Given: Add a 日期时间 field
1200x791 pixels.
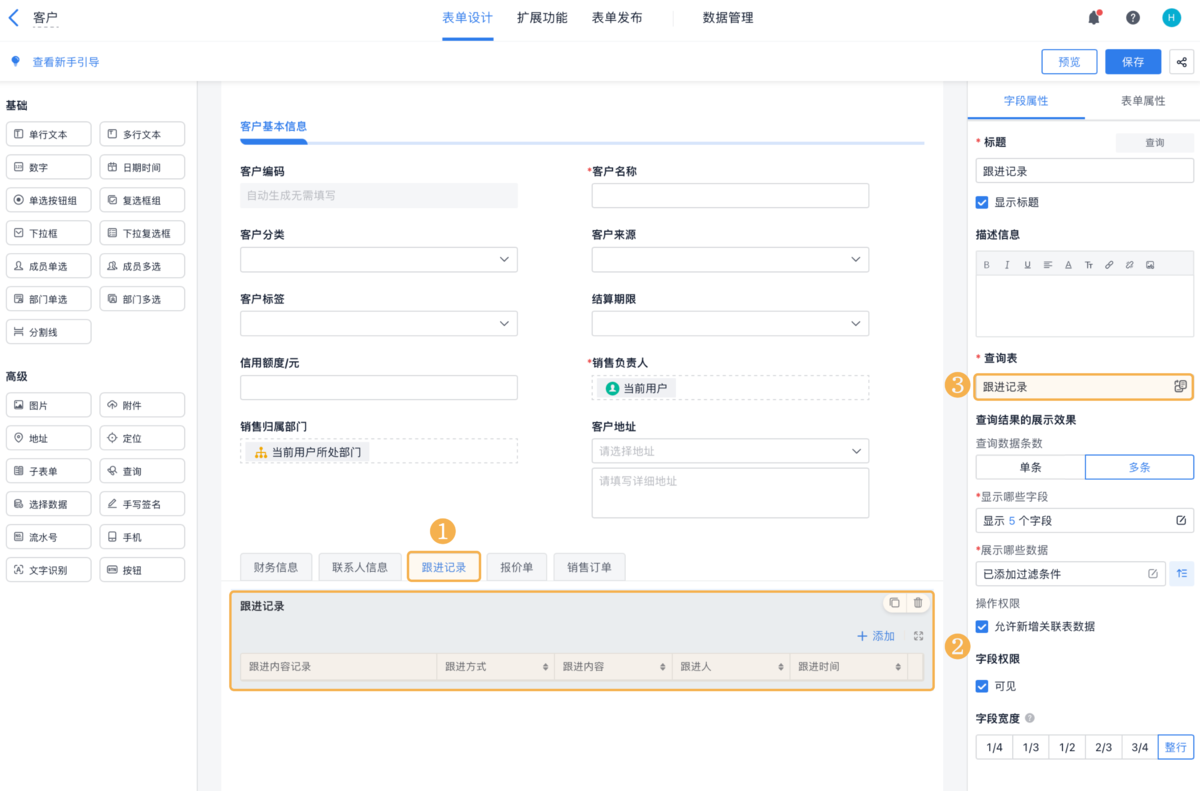Looking at the screenshot, I should pos(142,167).
